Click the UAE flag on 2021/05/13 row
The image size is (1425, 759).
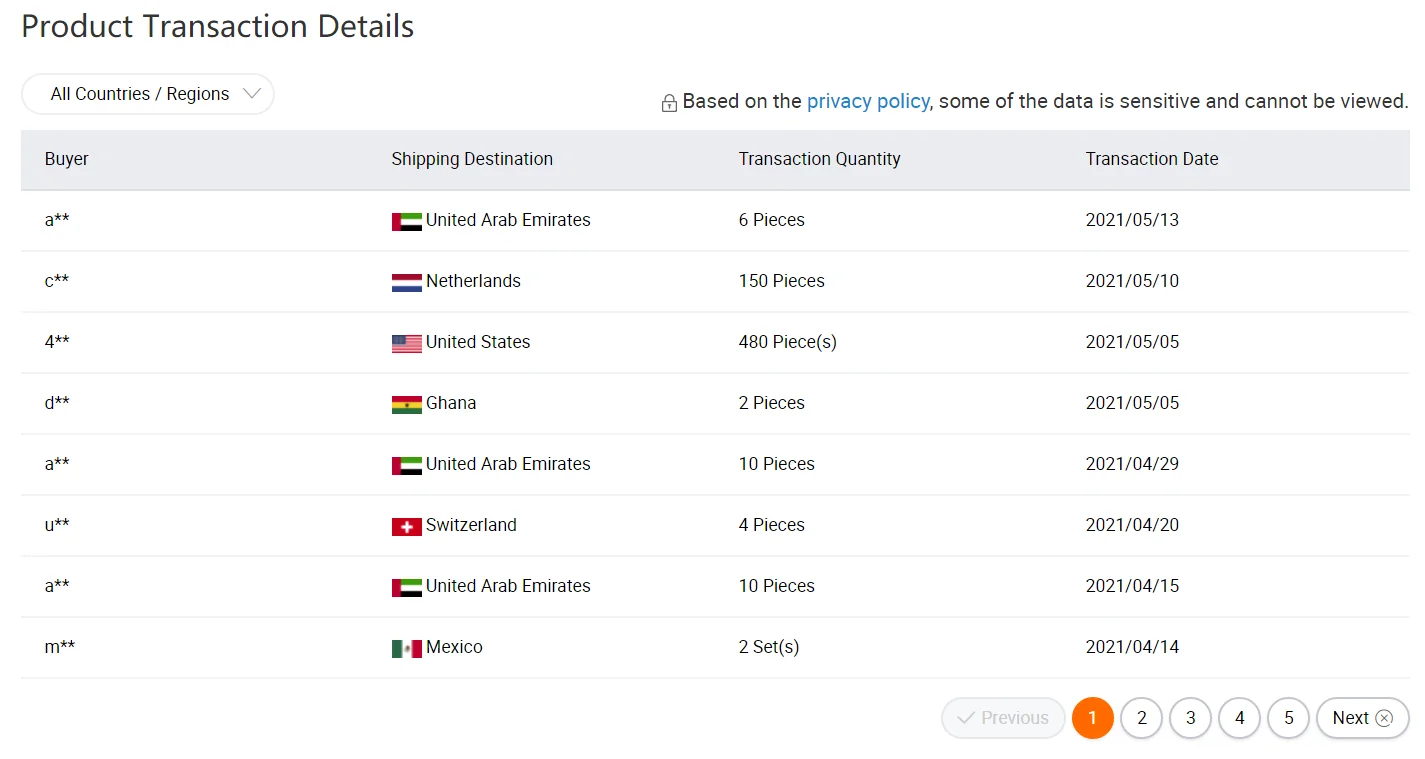[406, 221]
